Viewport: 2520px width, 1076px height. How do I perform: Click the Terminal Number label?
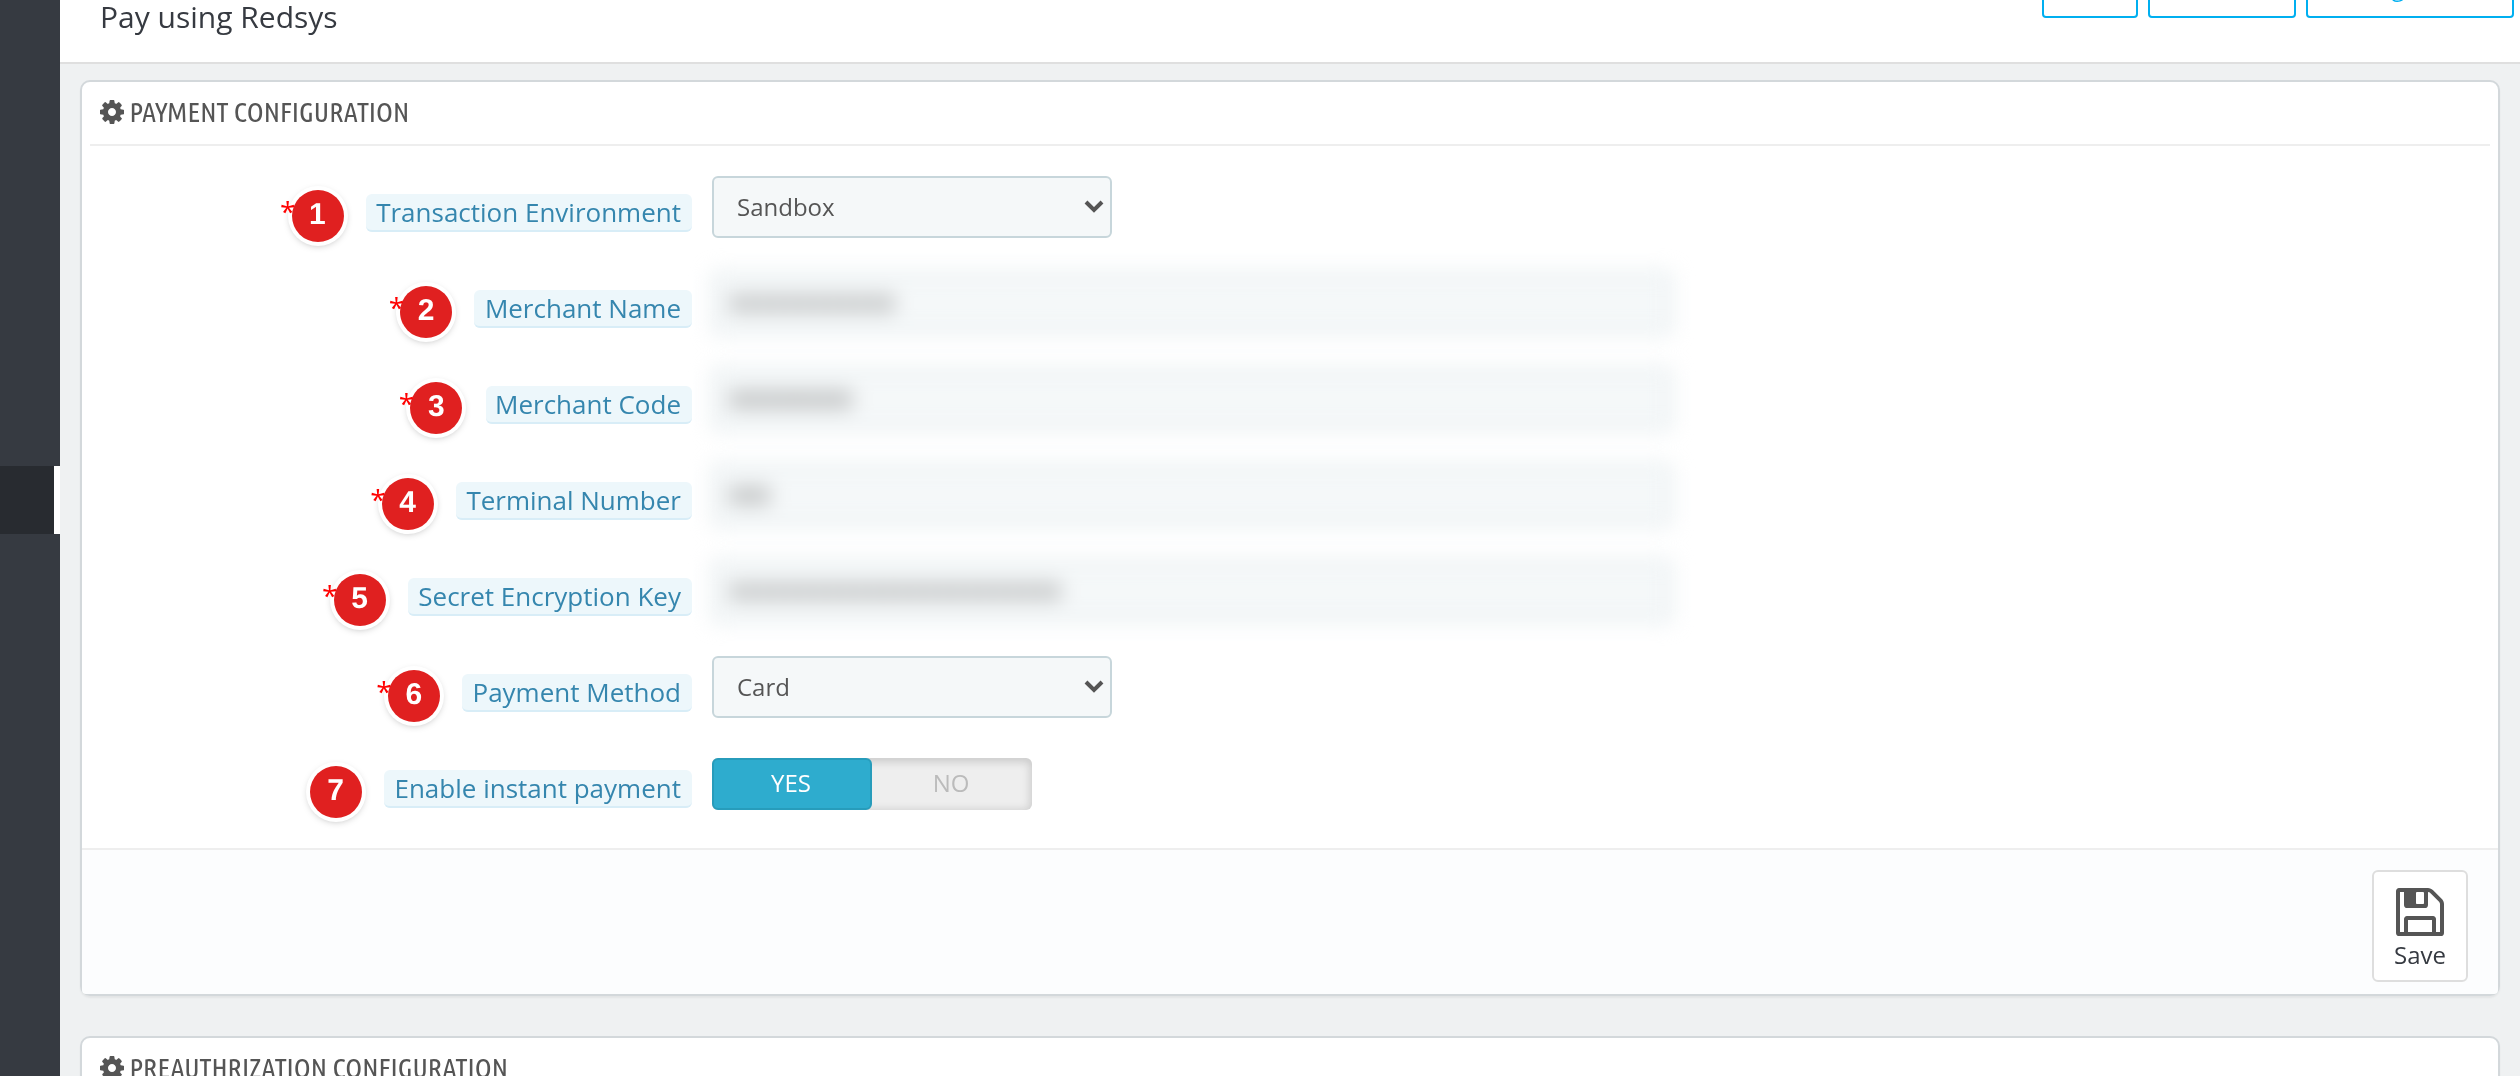(573, 501)
